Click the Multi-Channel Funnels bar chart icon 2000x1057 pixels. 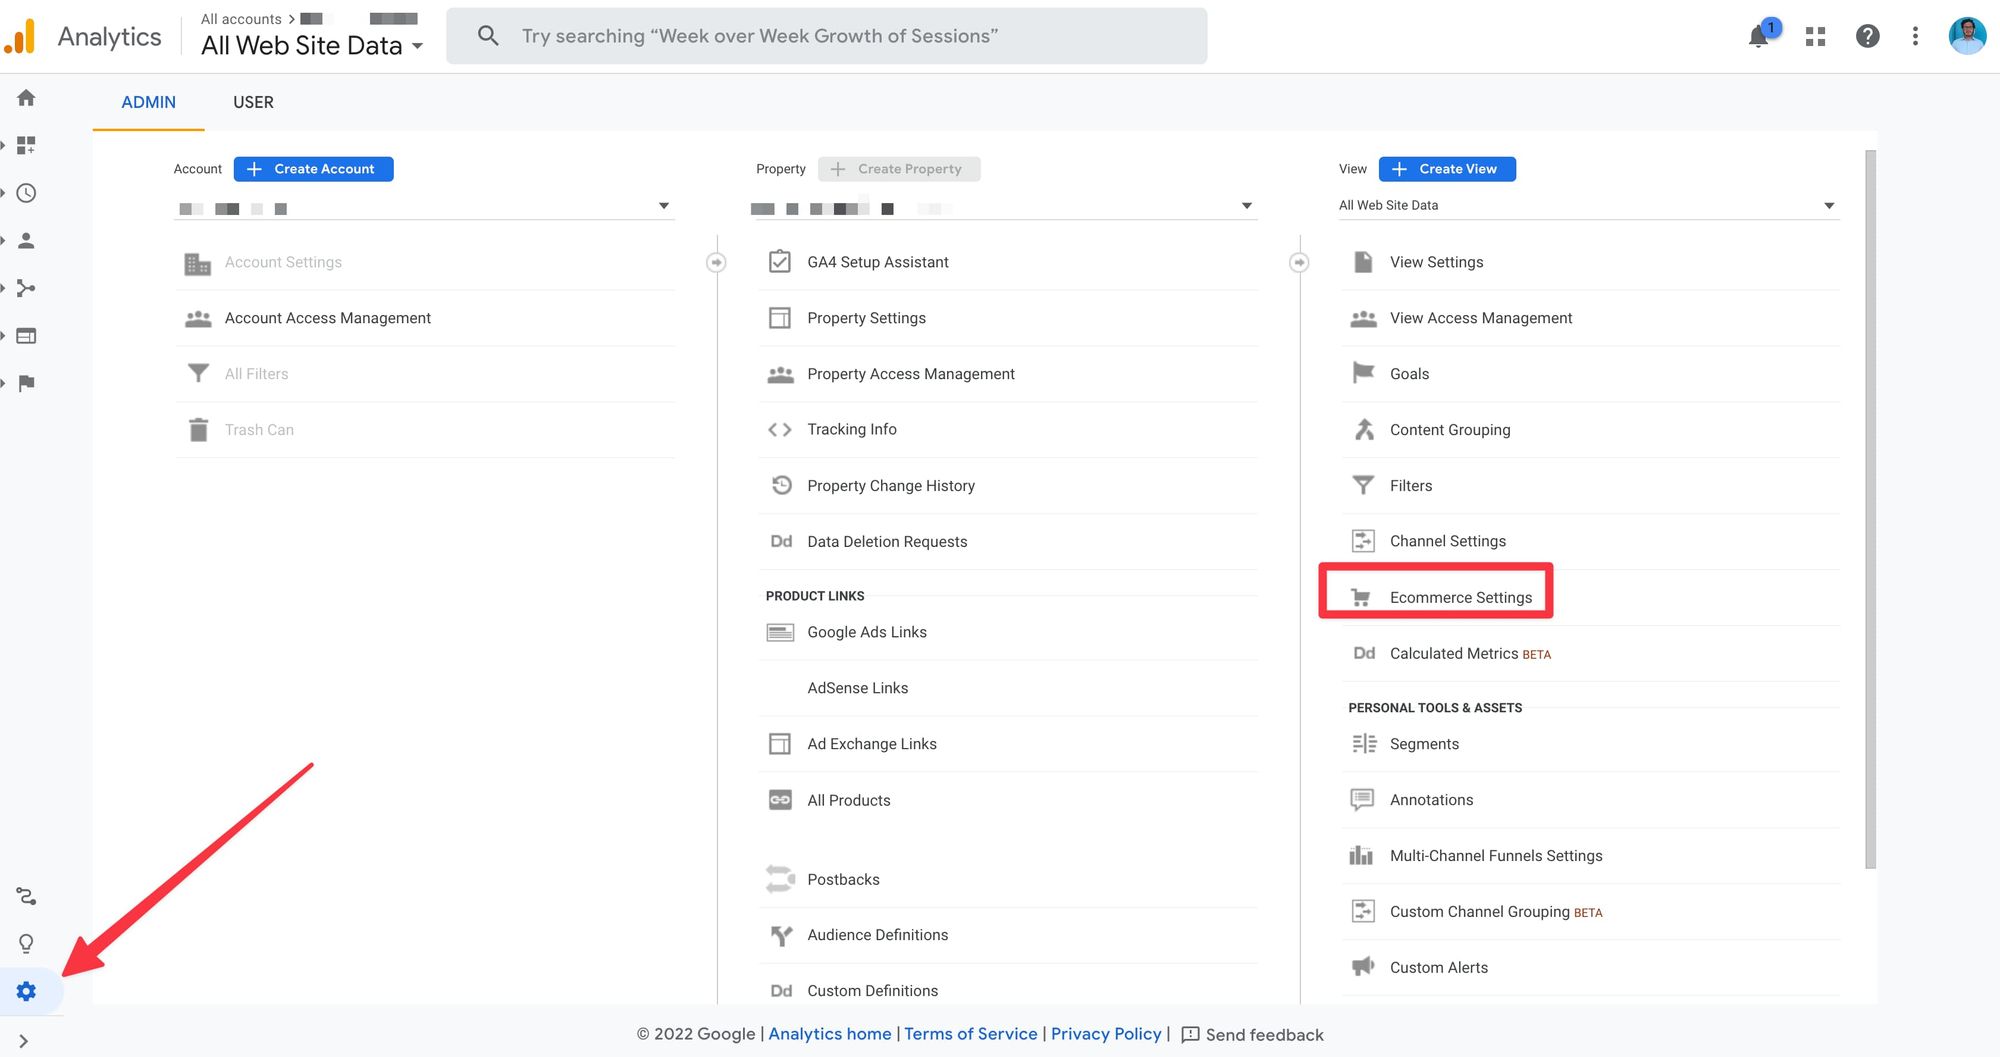[1361, 855]
